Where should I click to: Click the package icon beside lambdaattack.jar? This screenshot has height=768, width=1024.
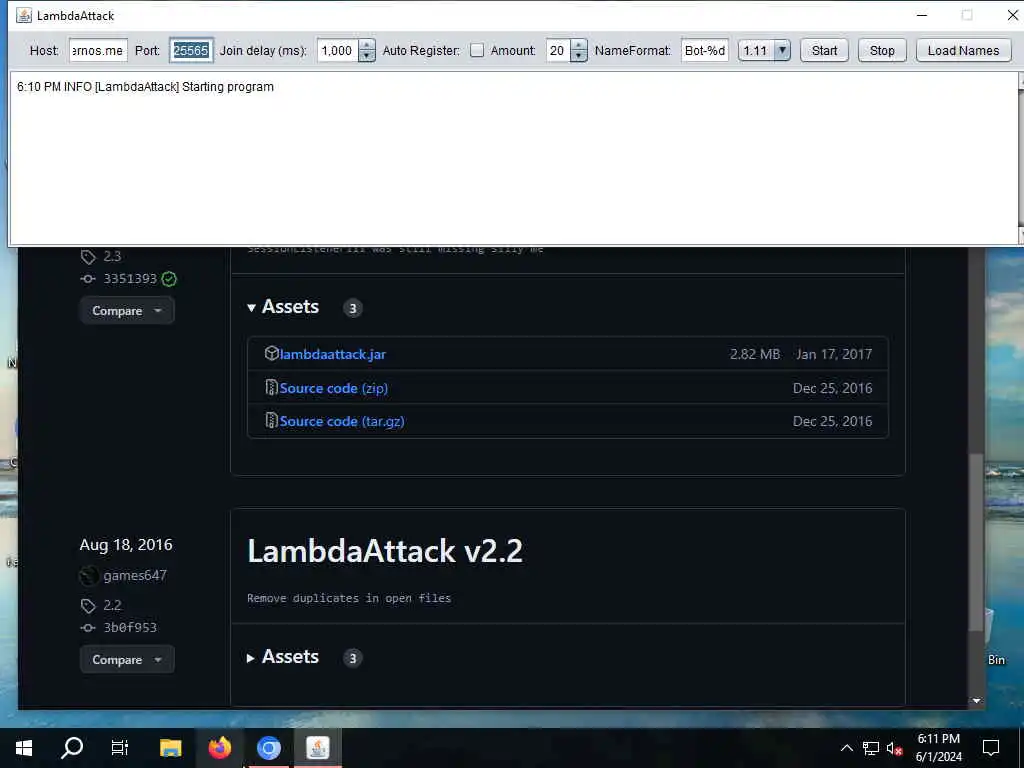click(271, 353)
